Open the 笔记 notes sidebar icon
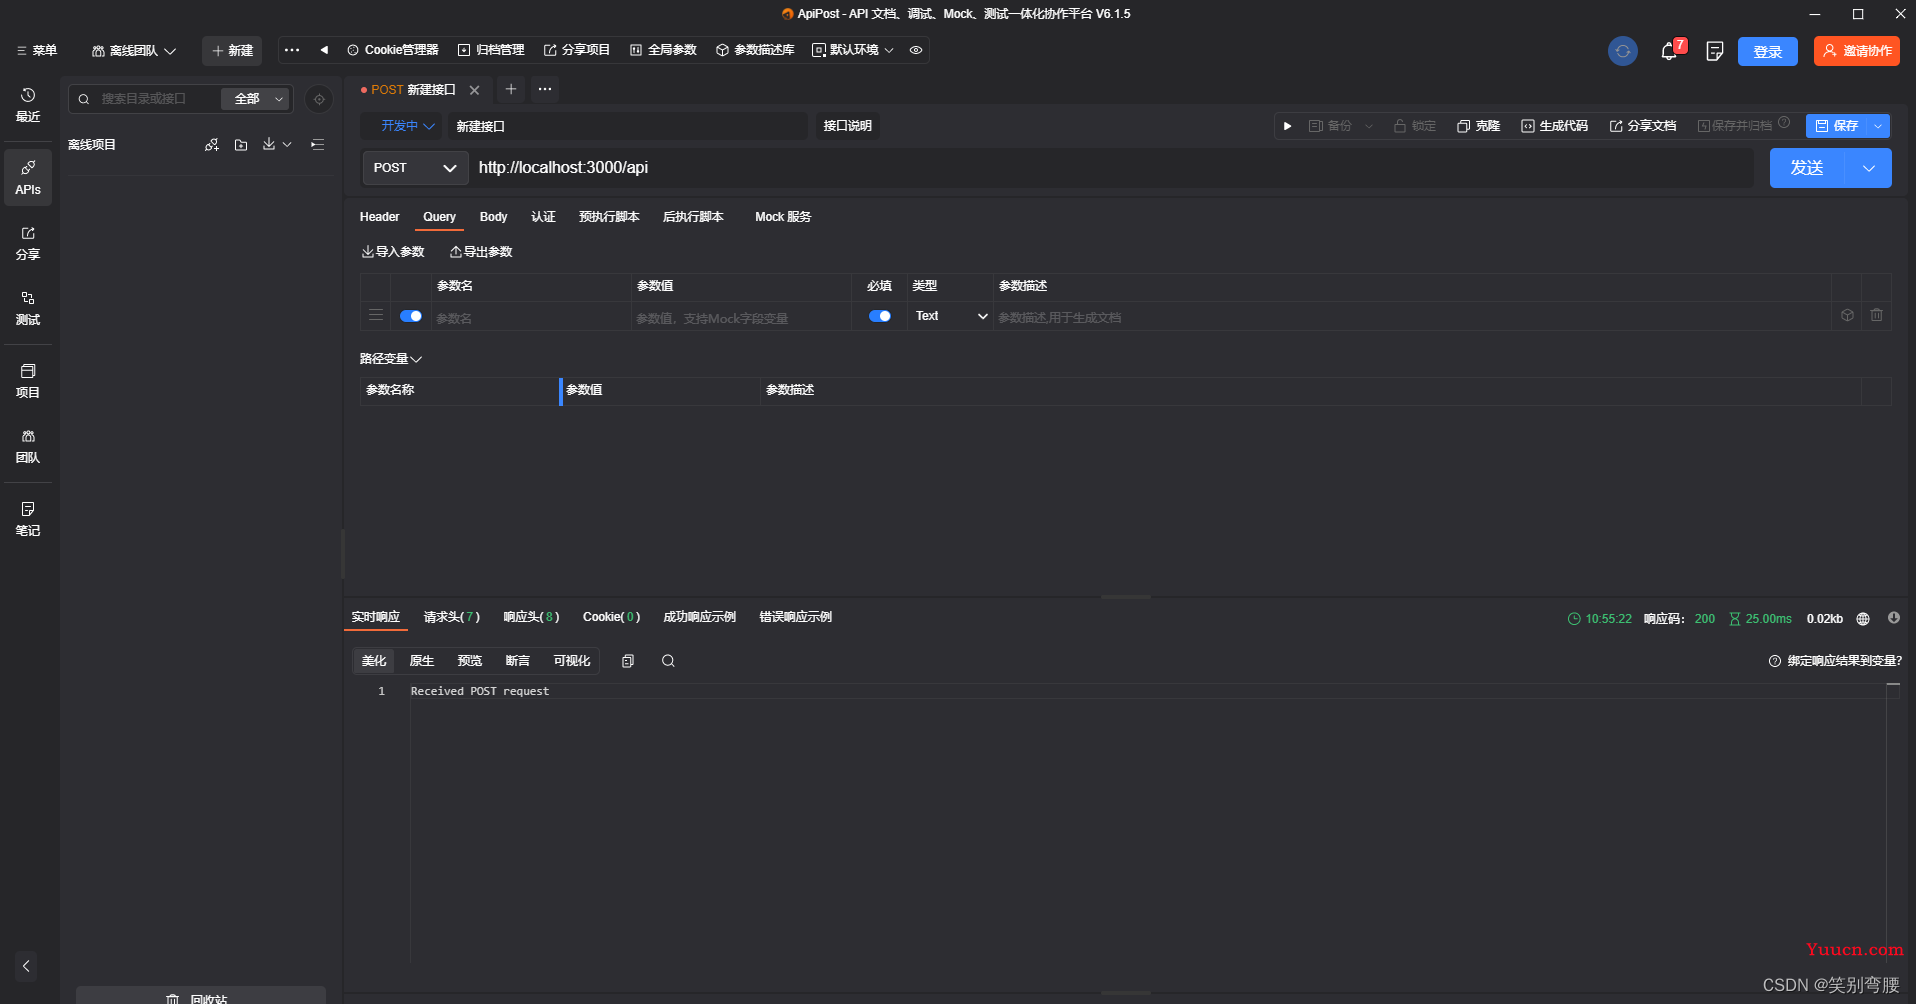The image size is (1916, 1004). pos(28,519)
